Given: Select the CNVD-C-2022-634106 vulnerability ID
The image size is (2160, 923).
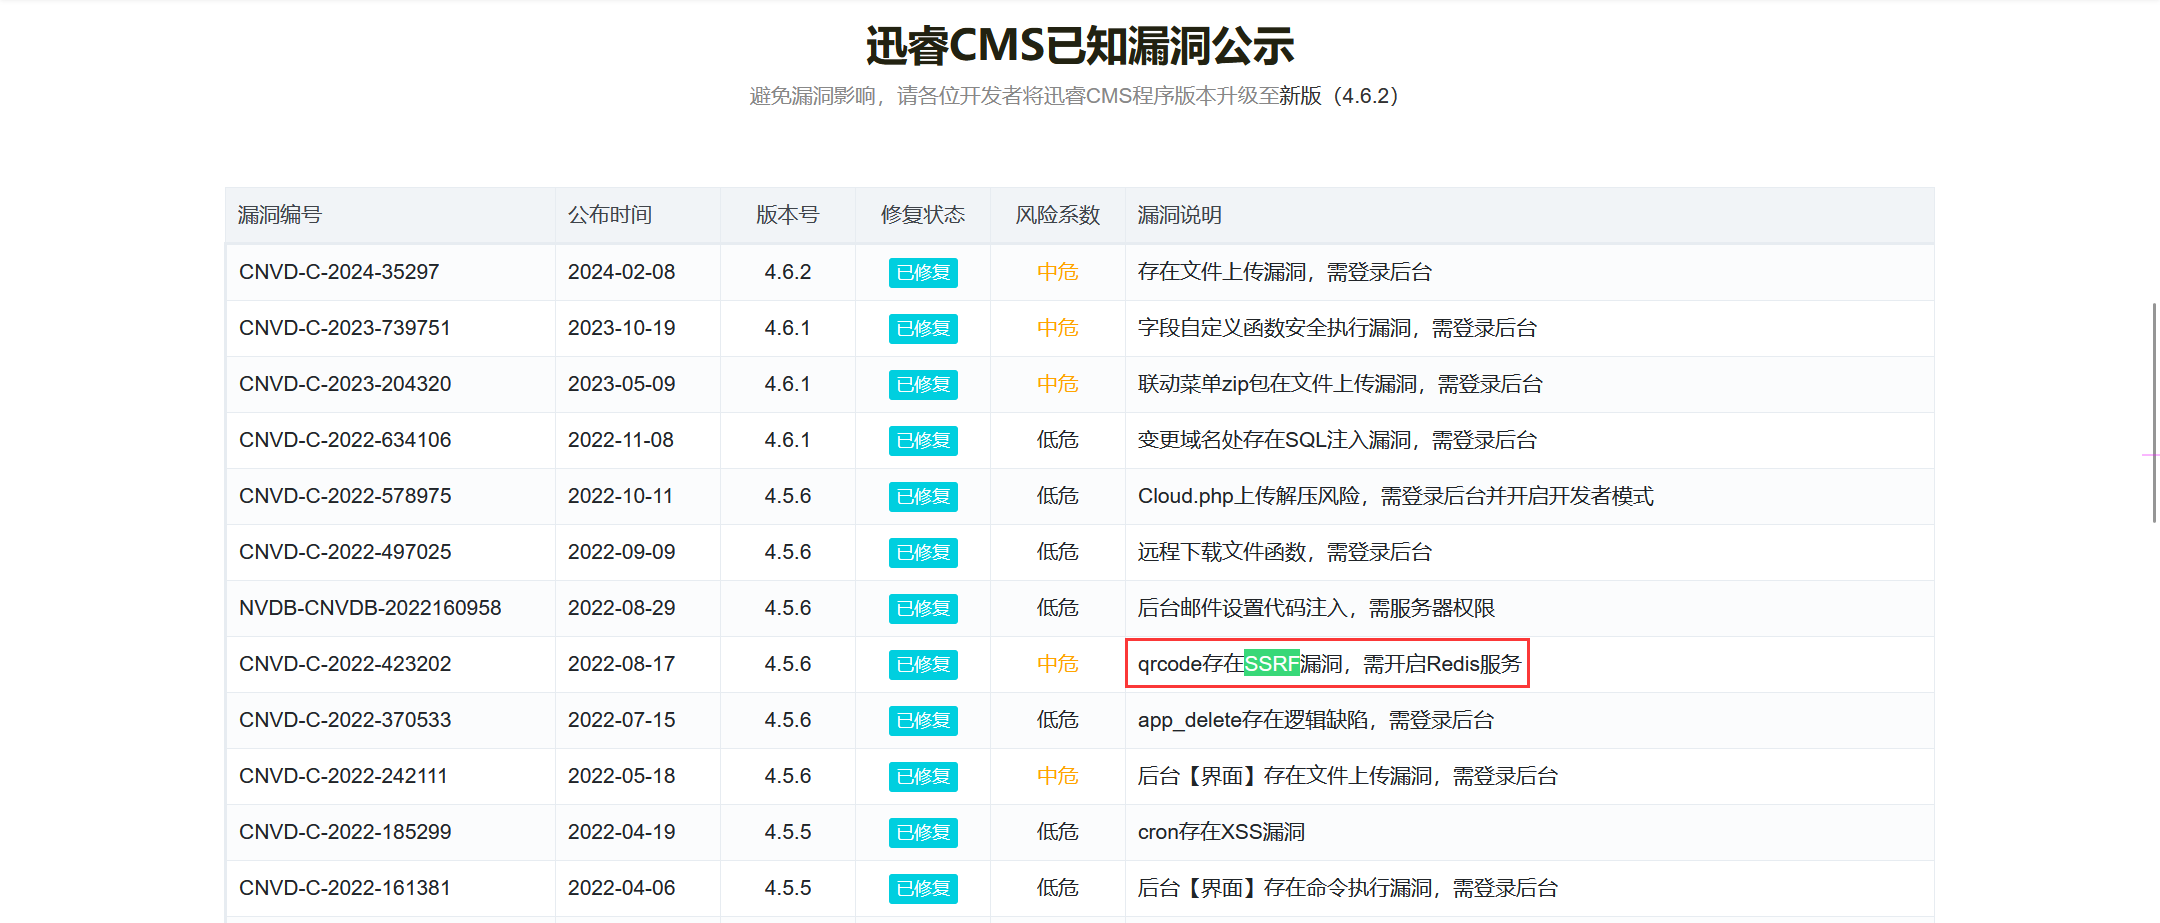Looking at the screenshot, I should pos(345,440).
